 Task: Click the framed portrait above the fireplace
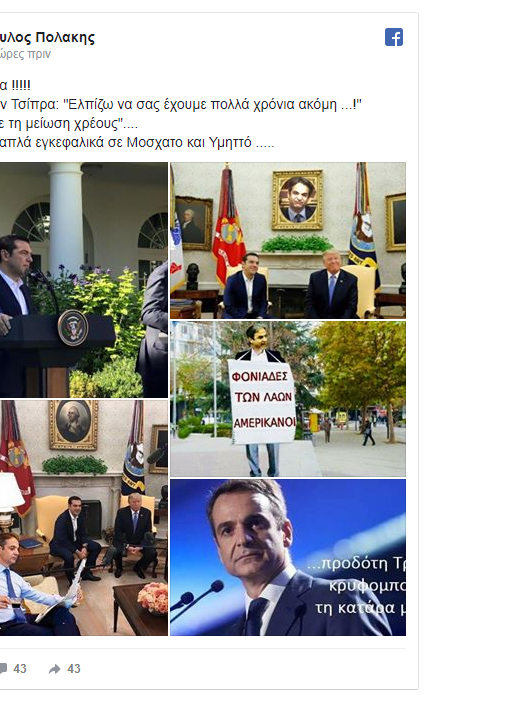[297, 199]
